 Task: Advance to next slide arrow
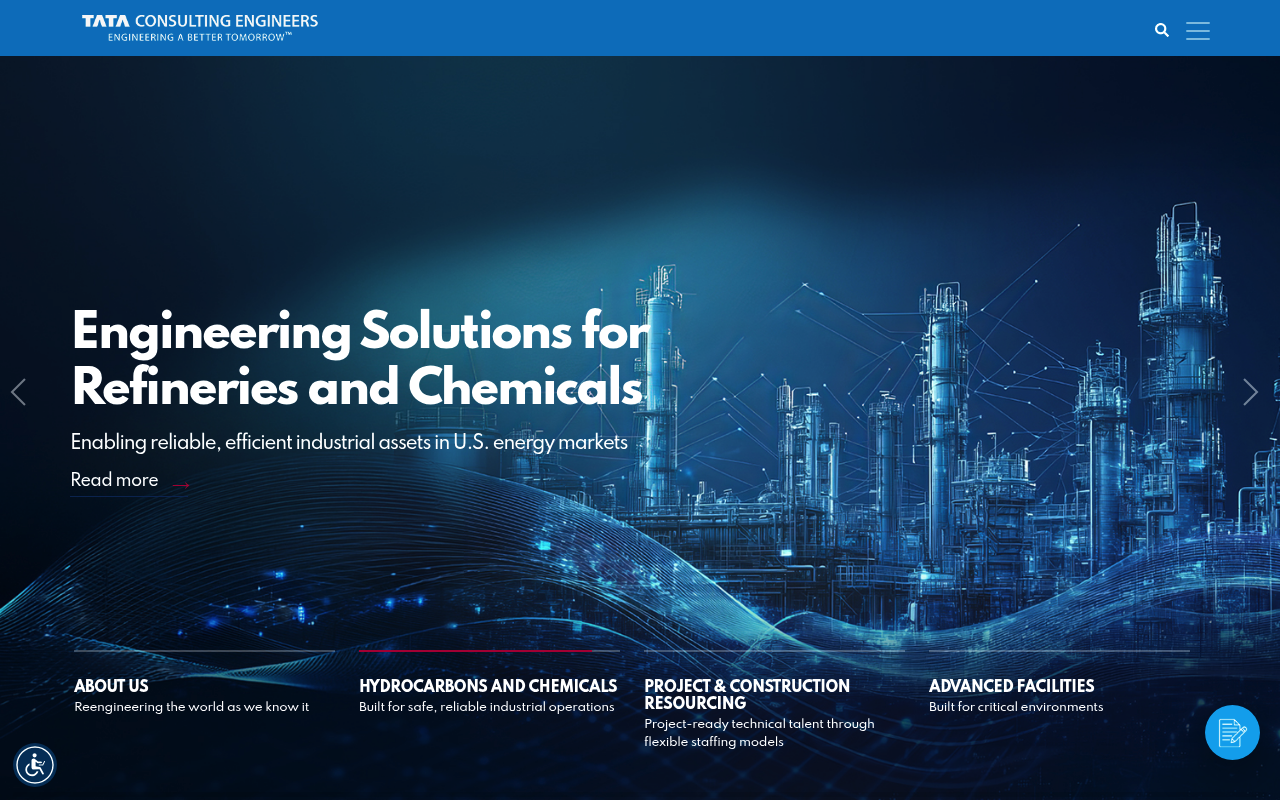coord(1250,392)
